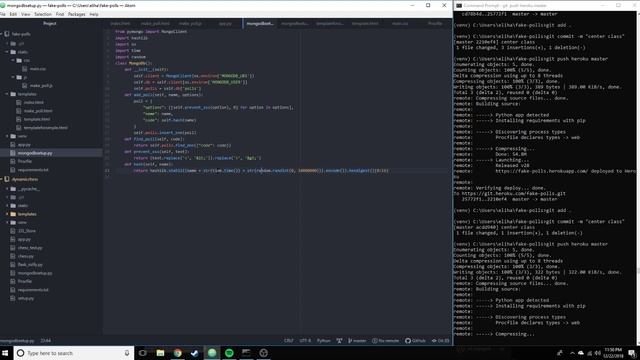Open the File menu in Atom
Image resolution: width=640 pixels, height=360 pixels.
pos(2,14)
